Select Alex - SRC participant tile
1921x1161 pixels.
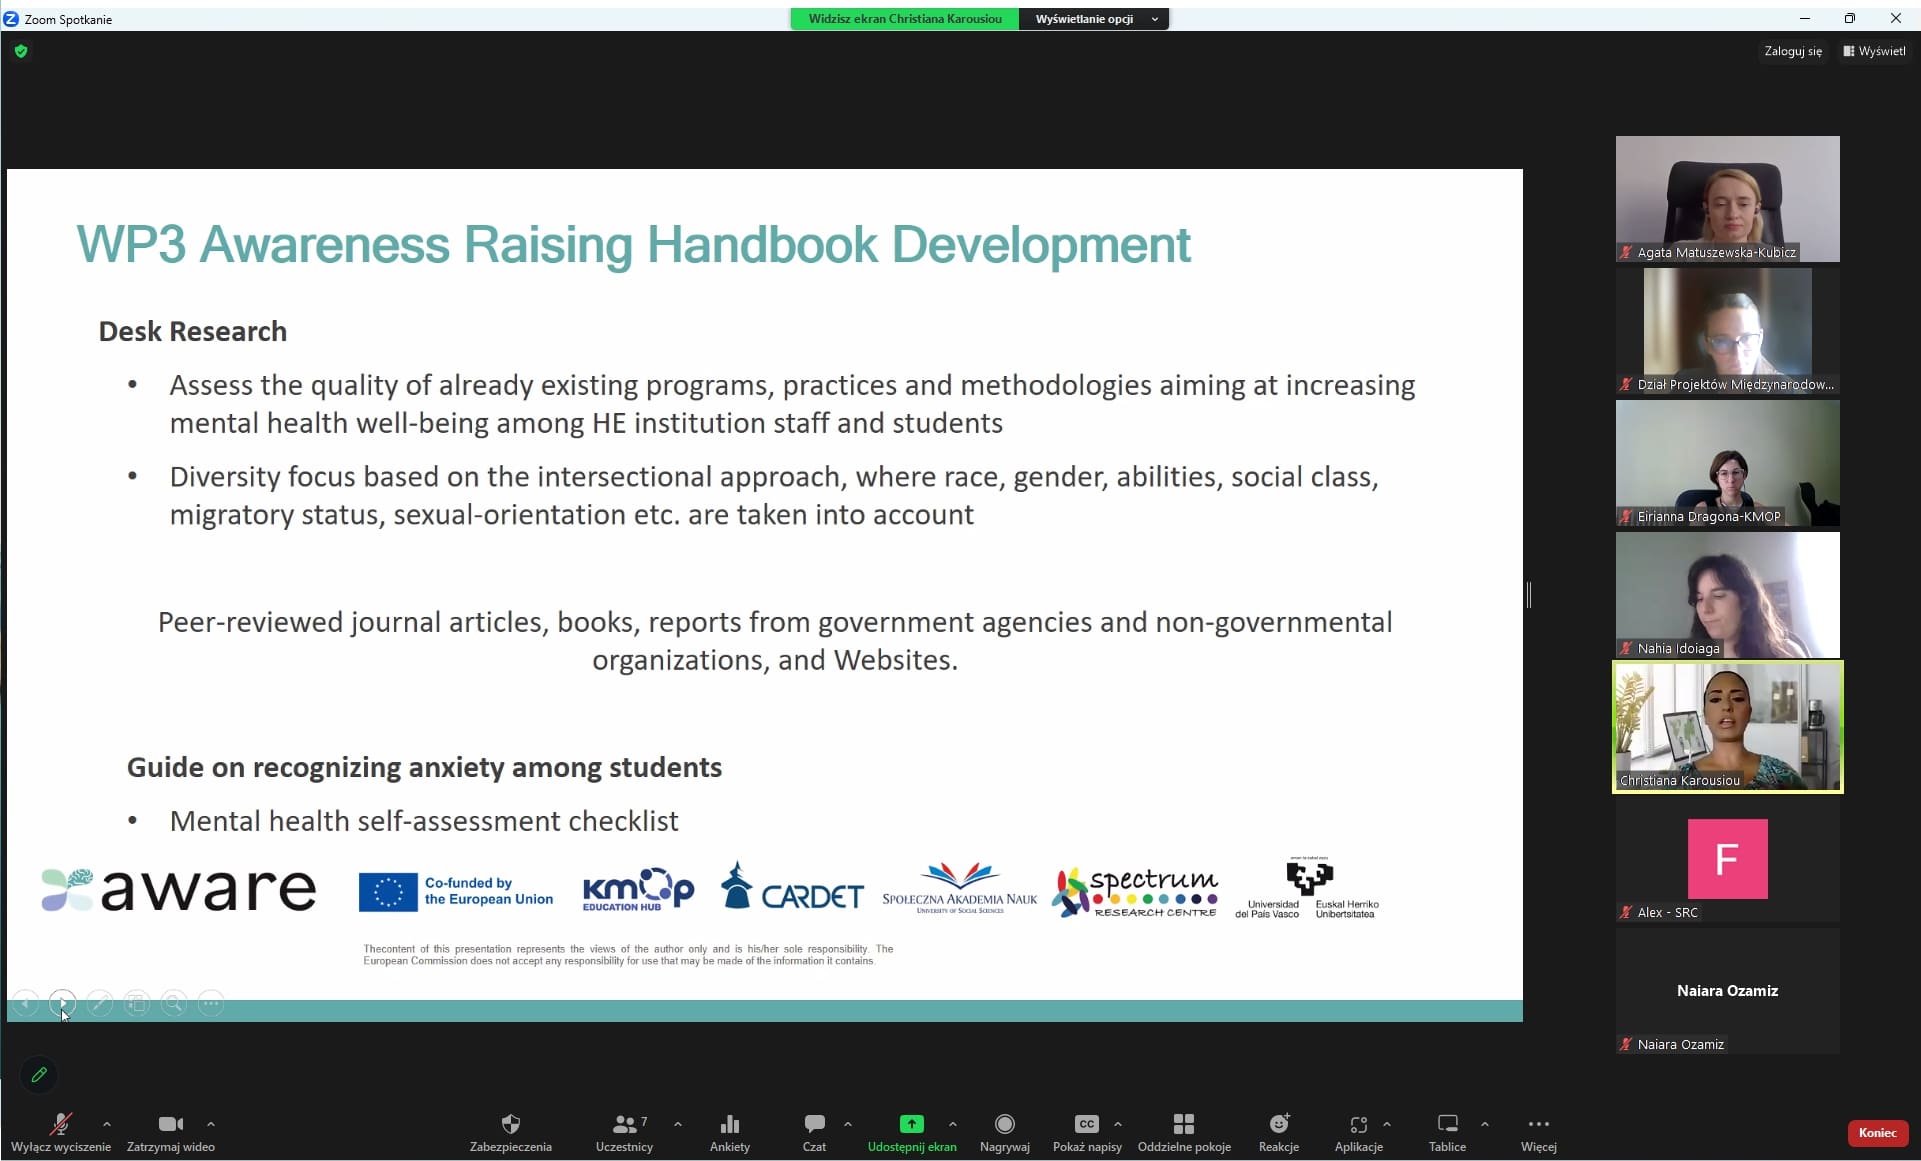[x=1727, y=859]
